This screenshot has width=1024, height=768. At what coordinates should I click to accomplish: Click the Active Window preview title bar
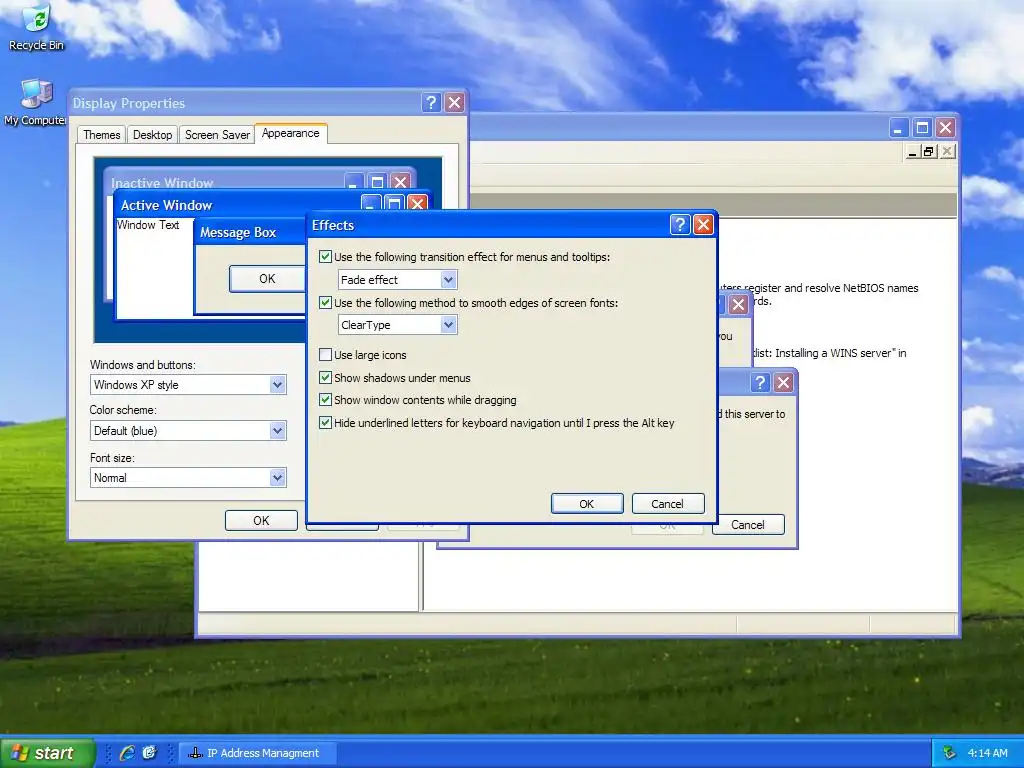238,204
